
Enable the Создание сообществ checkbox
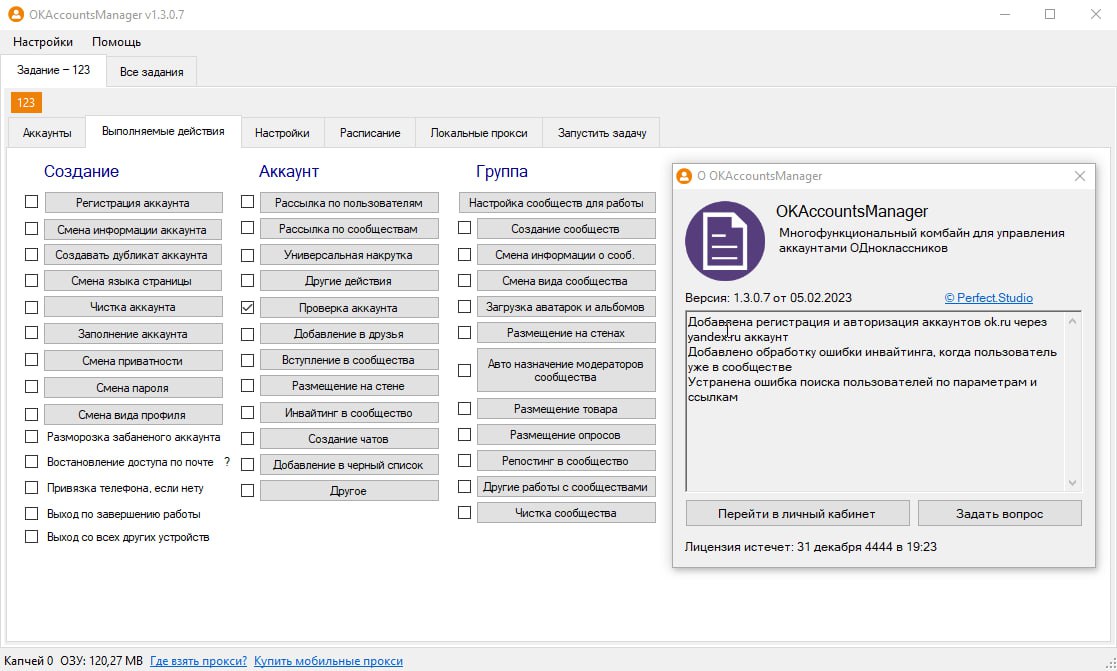(x=464, y=228)
